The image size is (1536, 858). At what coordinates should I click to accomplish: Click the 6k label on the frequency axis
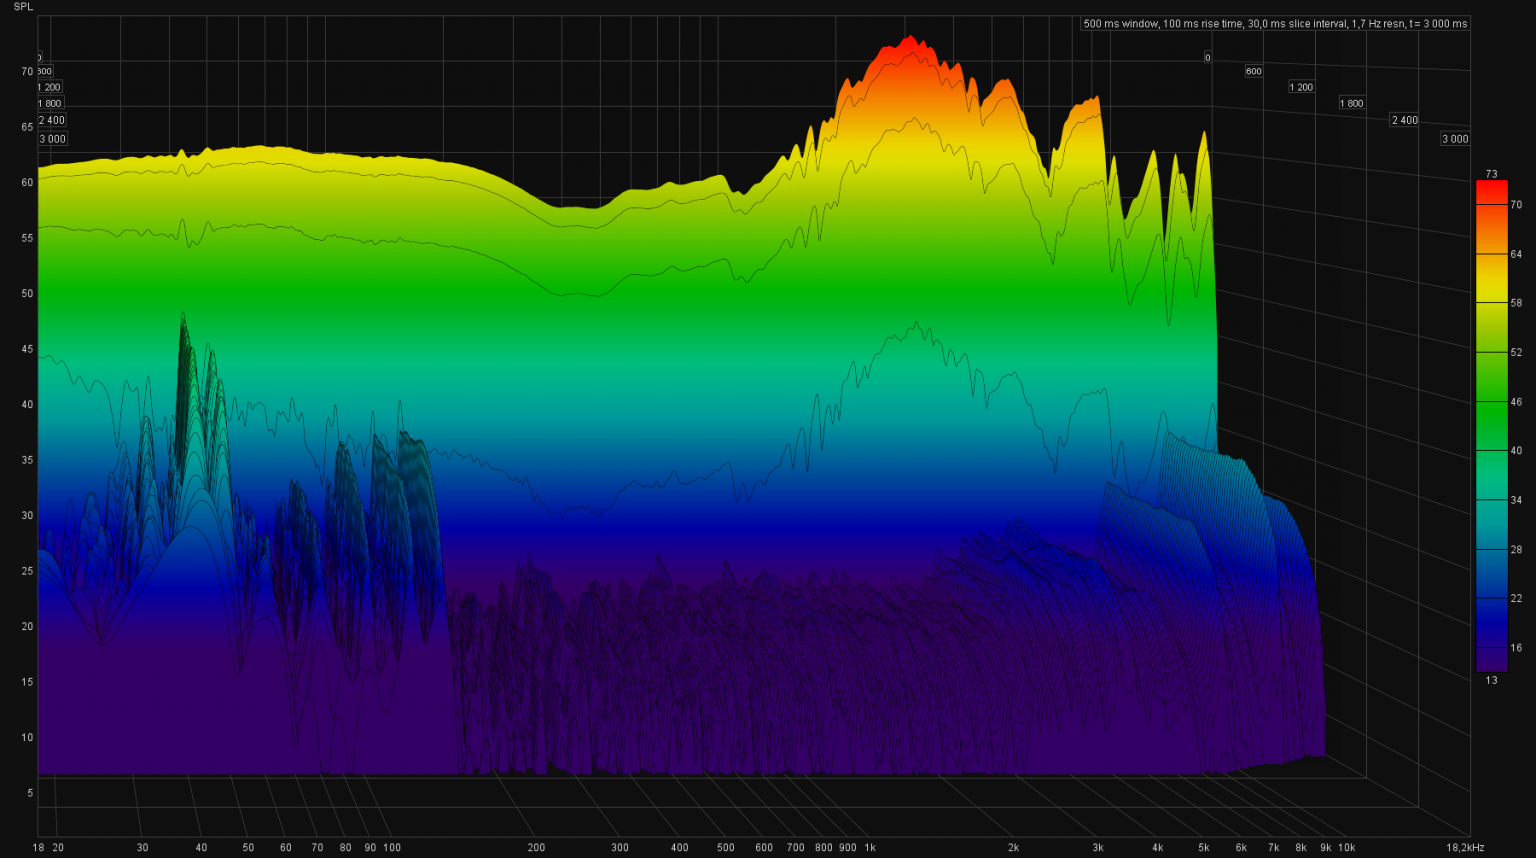click(x=1241, y=847)
